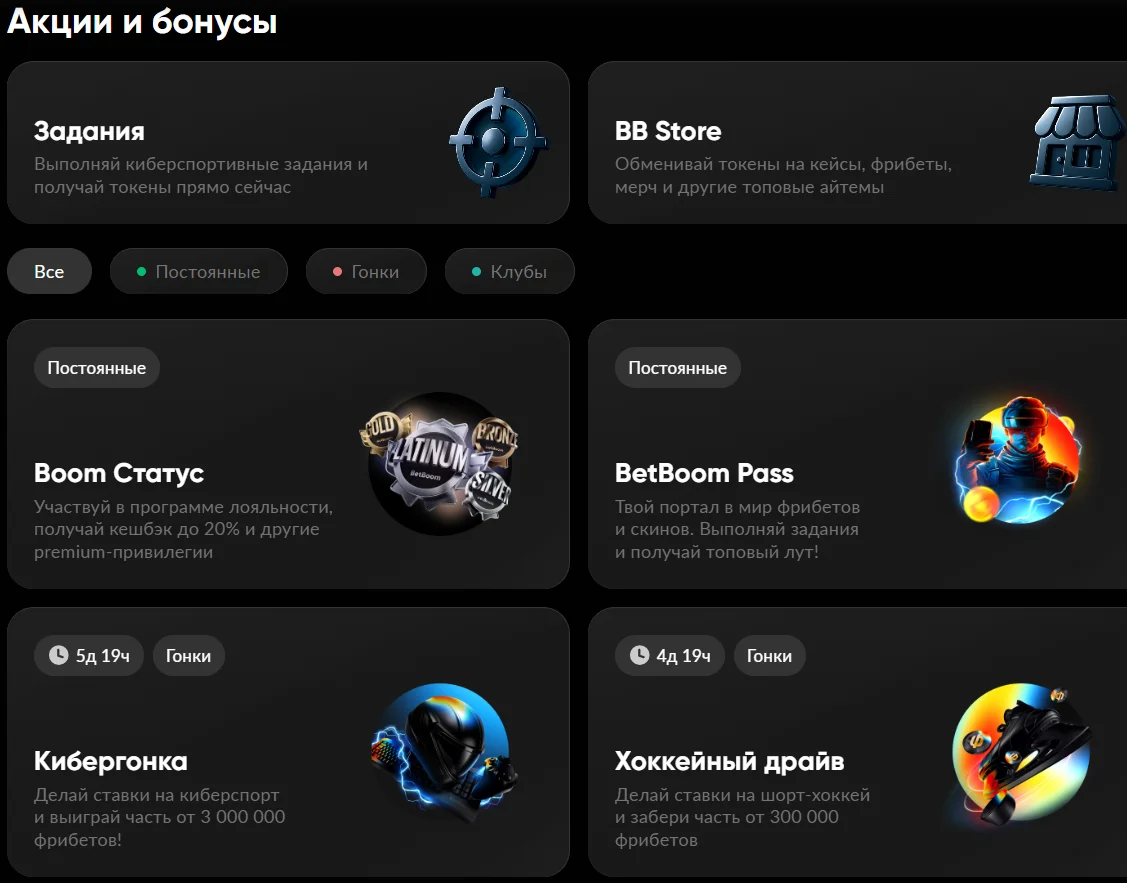Click the clock icon on Кибергонка timer

point(59,656)
